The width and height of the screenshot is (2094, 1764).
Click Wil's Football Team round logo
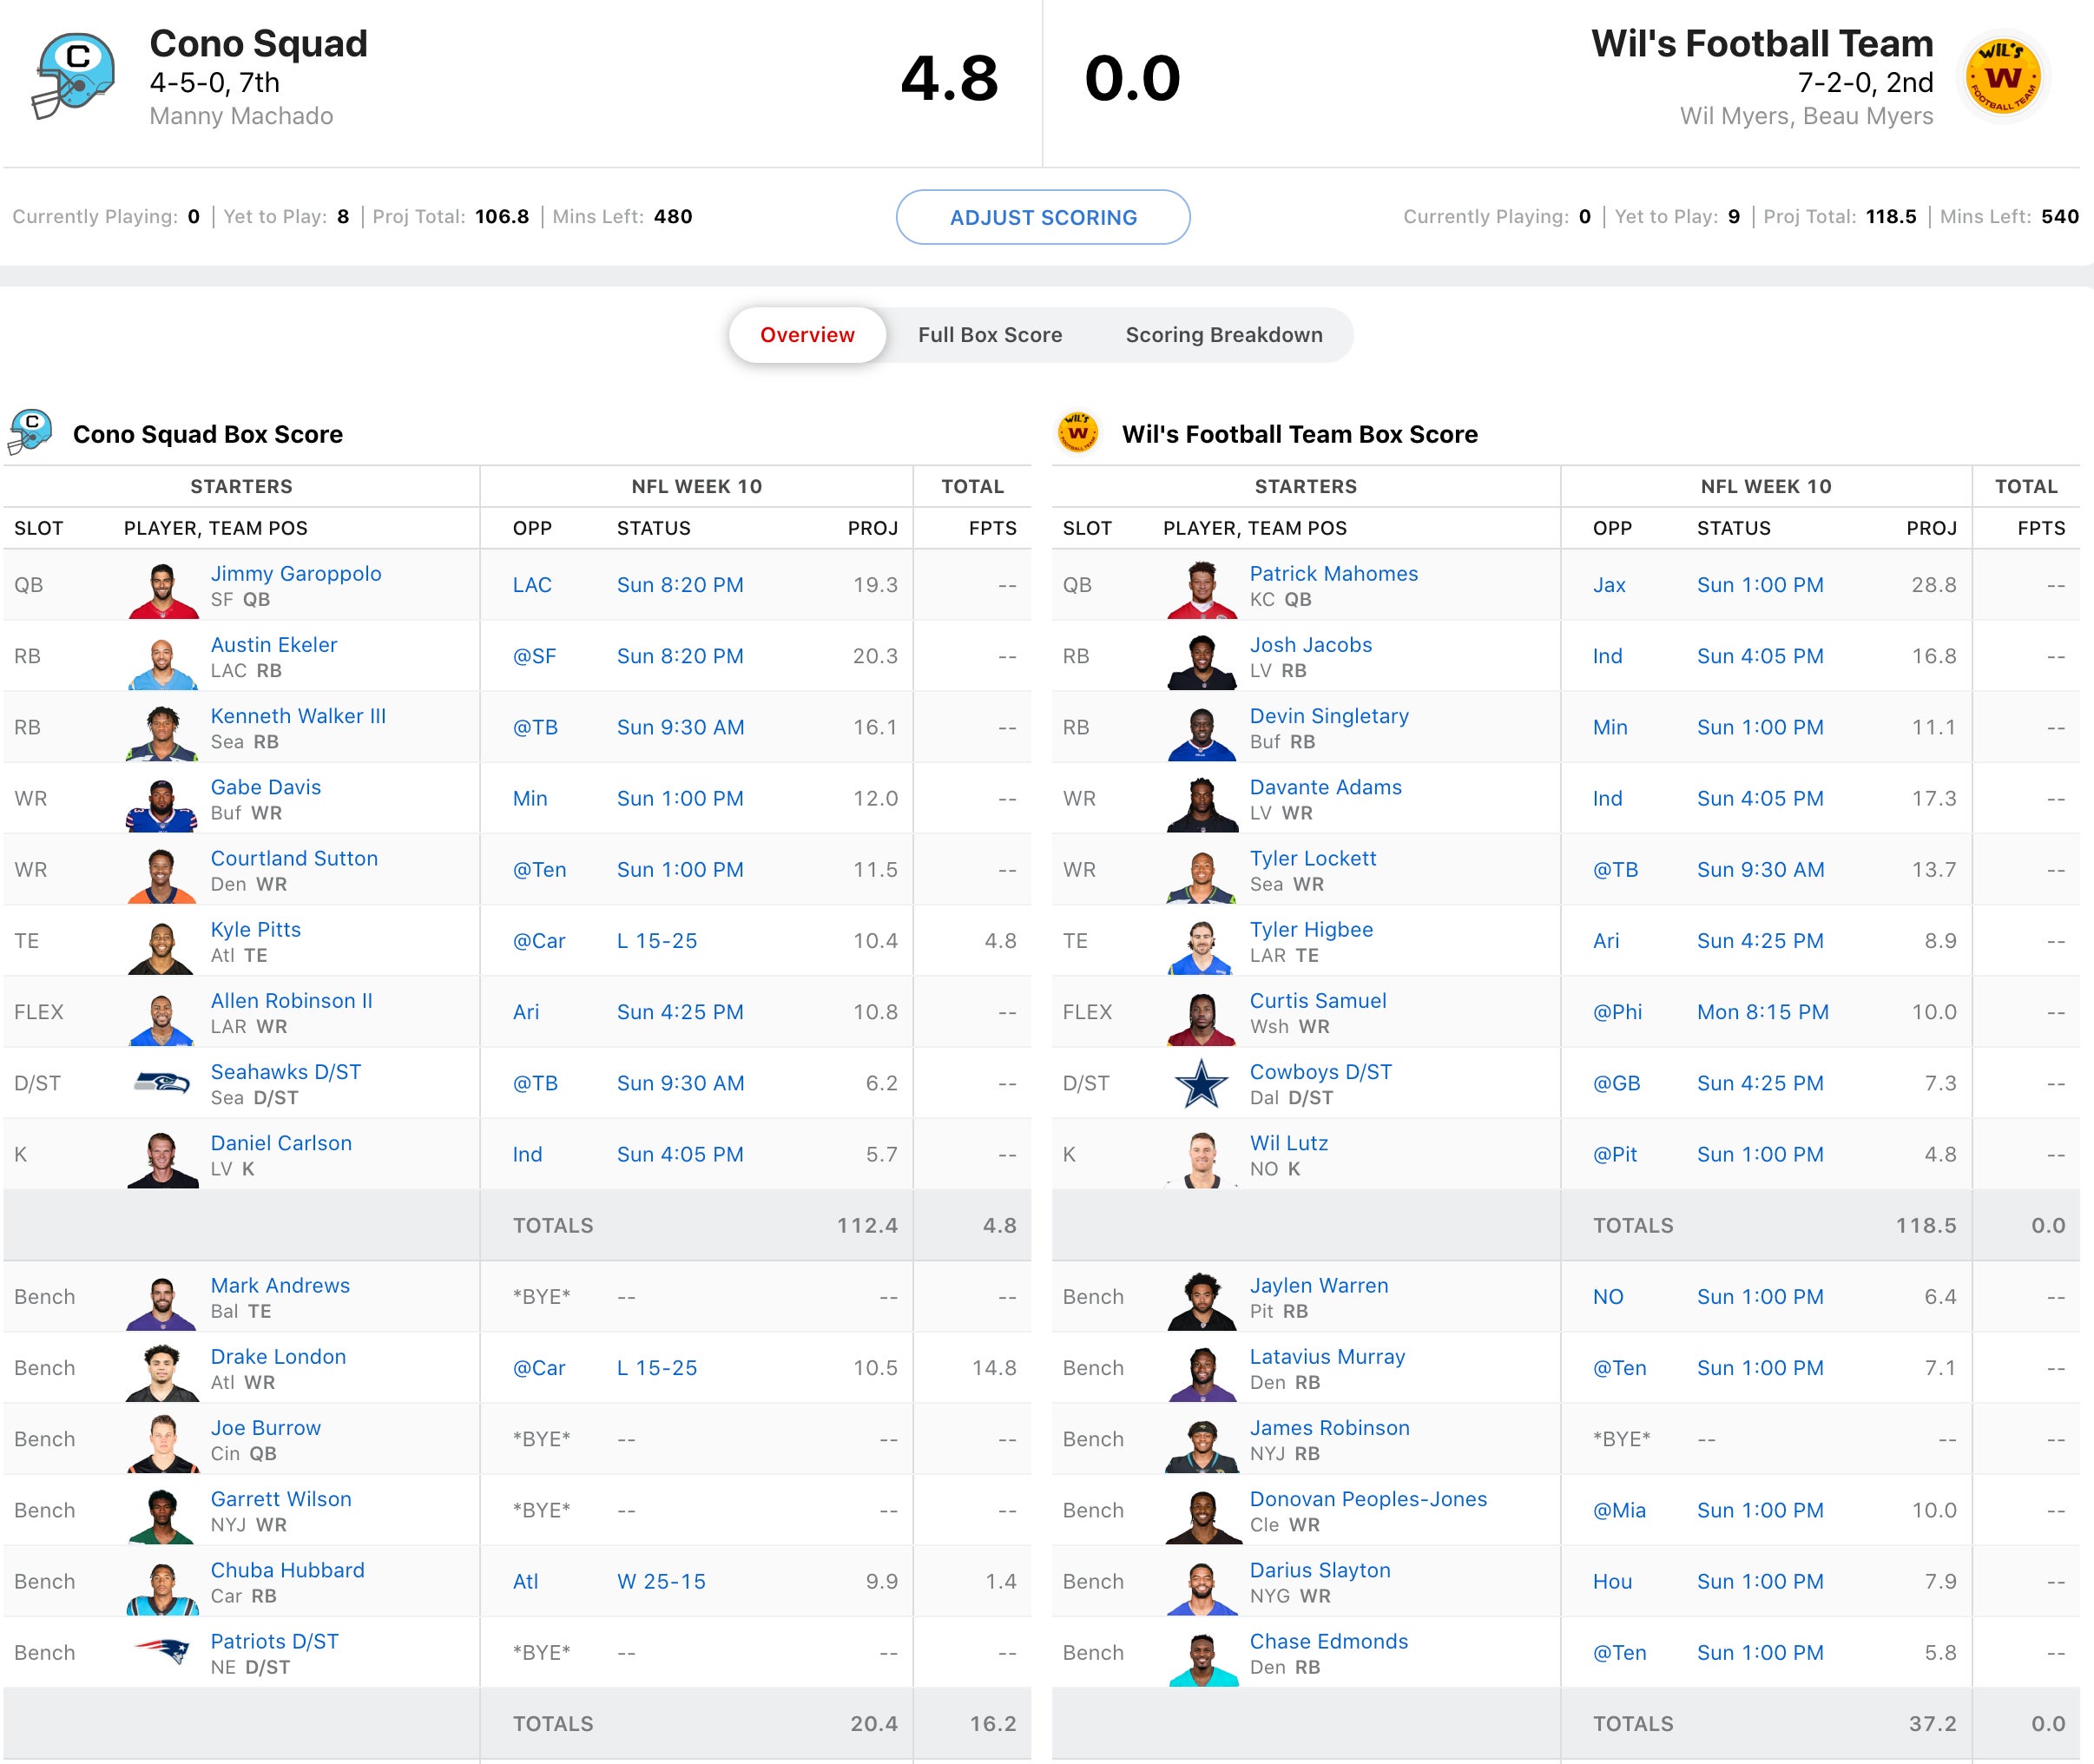click(x=2002, y=77)
